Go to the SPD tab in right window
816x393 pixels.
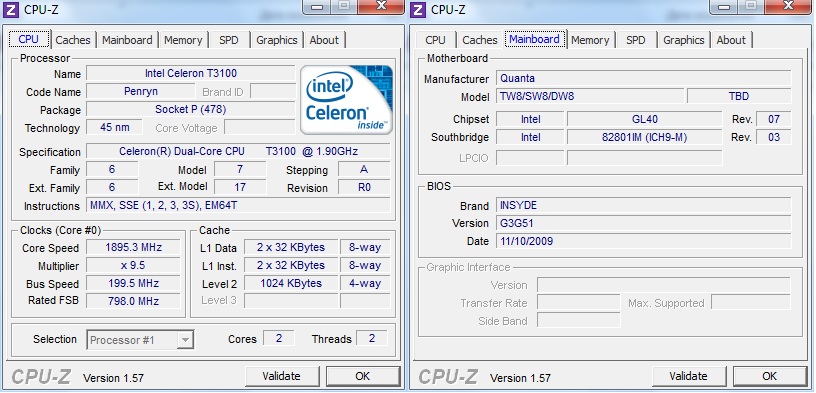click(x=635, y=40)
